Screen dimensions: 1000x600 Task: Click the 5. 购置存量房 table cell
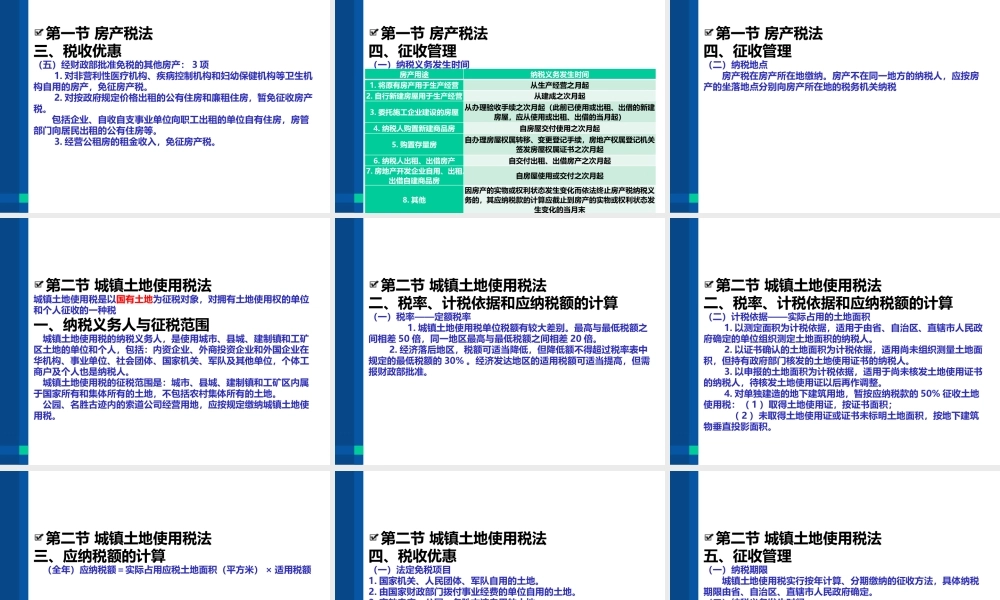415,145
